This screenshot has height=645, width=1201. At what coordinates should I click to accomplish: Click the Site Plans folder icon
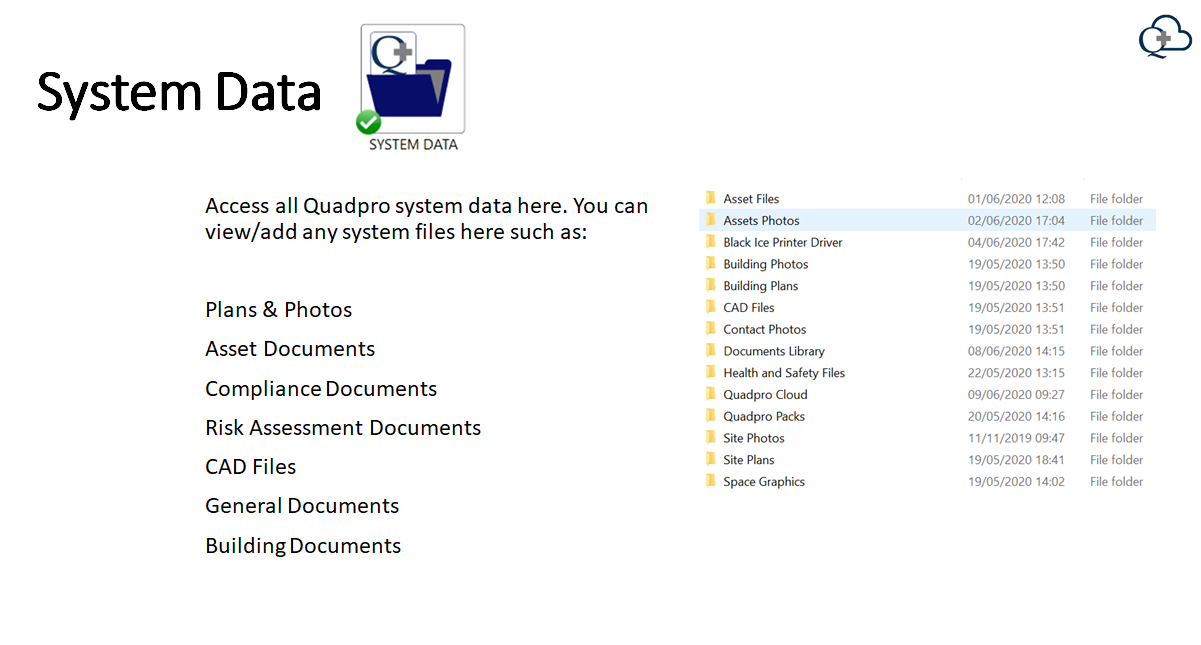coord(711,460)
